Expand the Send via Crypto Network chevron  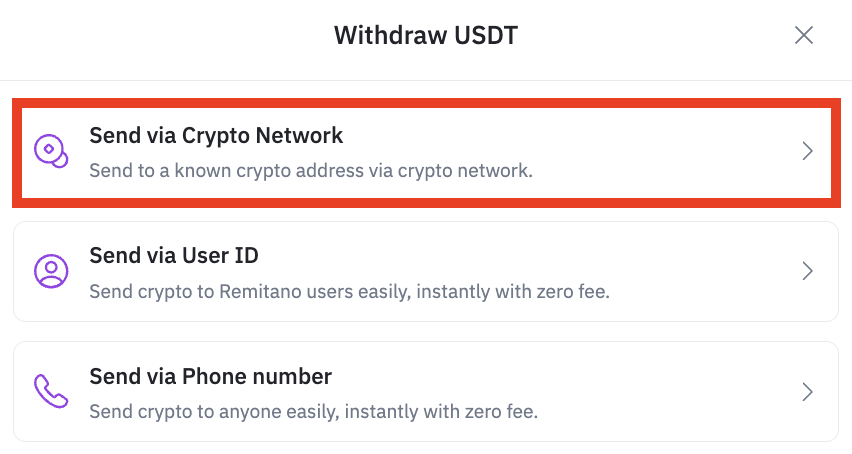pos(807,151)
